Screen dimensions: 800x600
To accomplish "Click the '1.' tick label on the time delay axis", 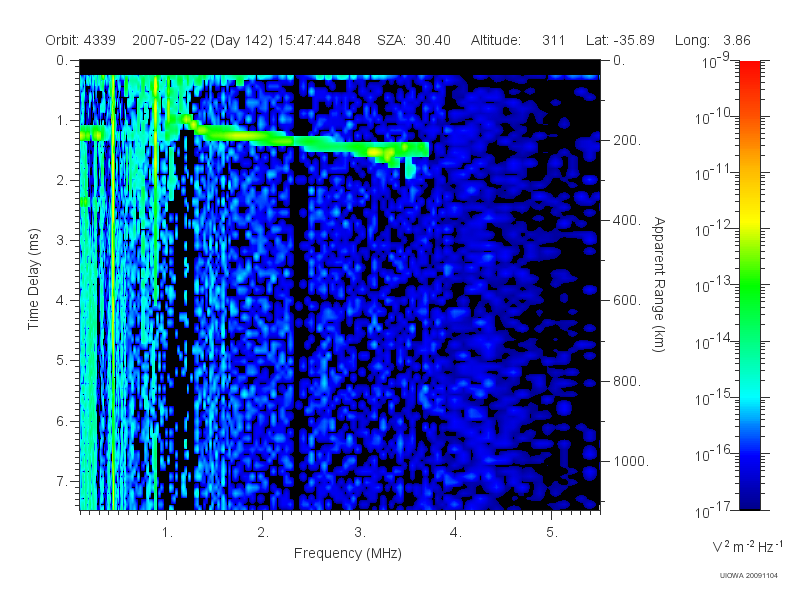I will (x=62, y=120).
